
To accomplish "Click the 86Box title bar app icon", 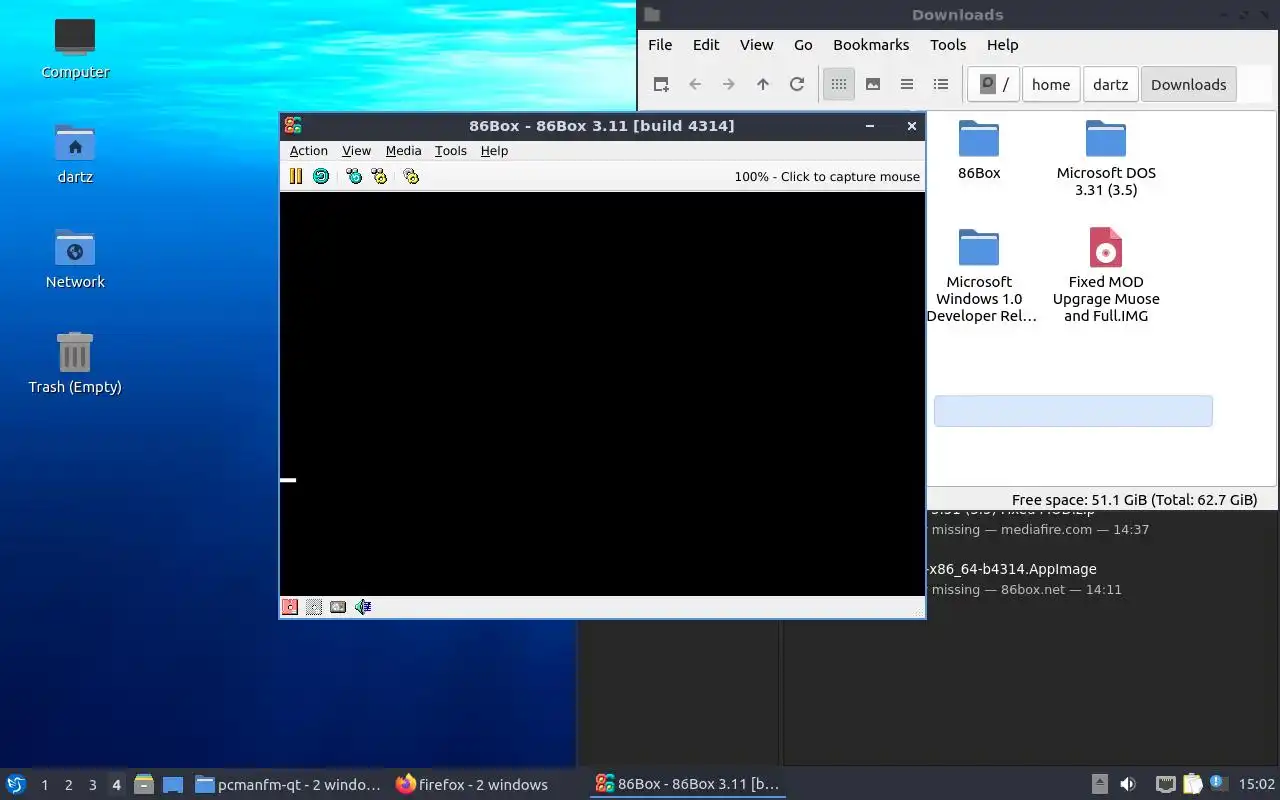I will [293, 126].
